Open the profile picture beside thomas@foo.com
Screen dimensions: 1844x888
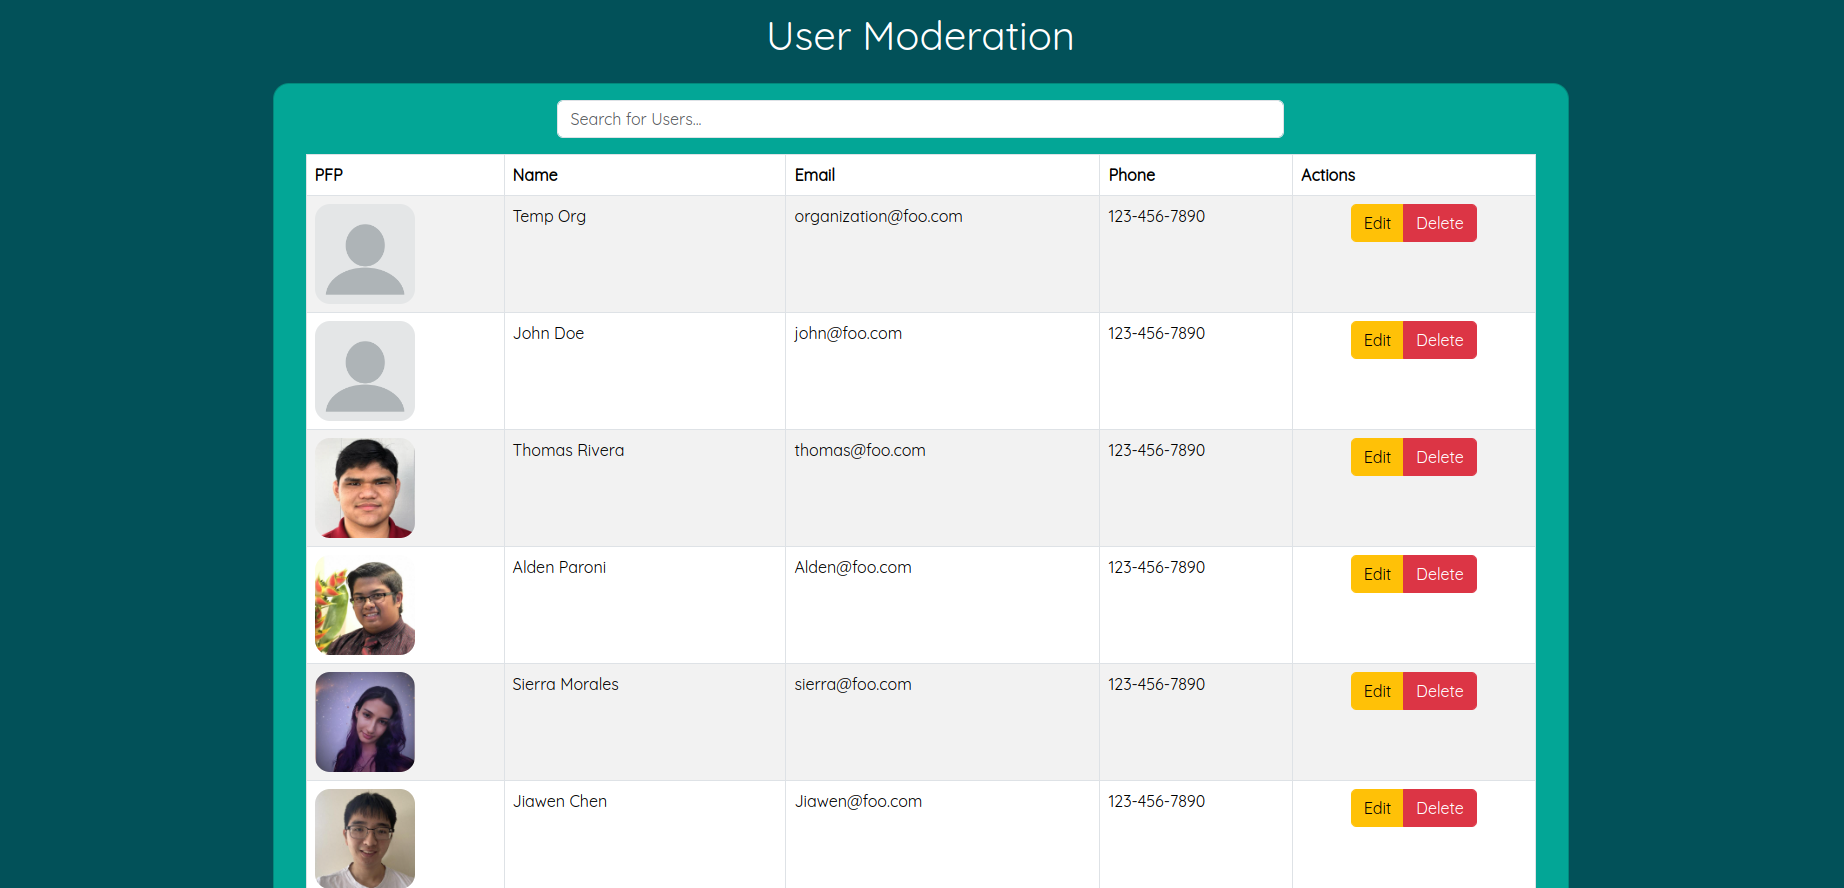point(365,488)
